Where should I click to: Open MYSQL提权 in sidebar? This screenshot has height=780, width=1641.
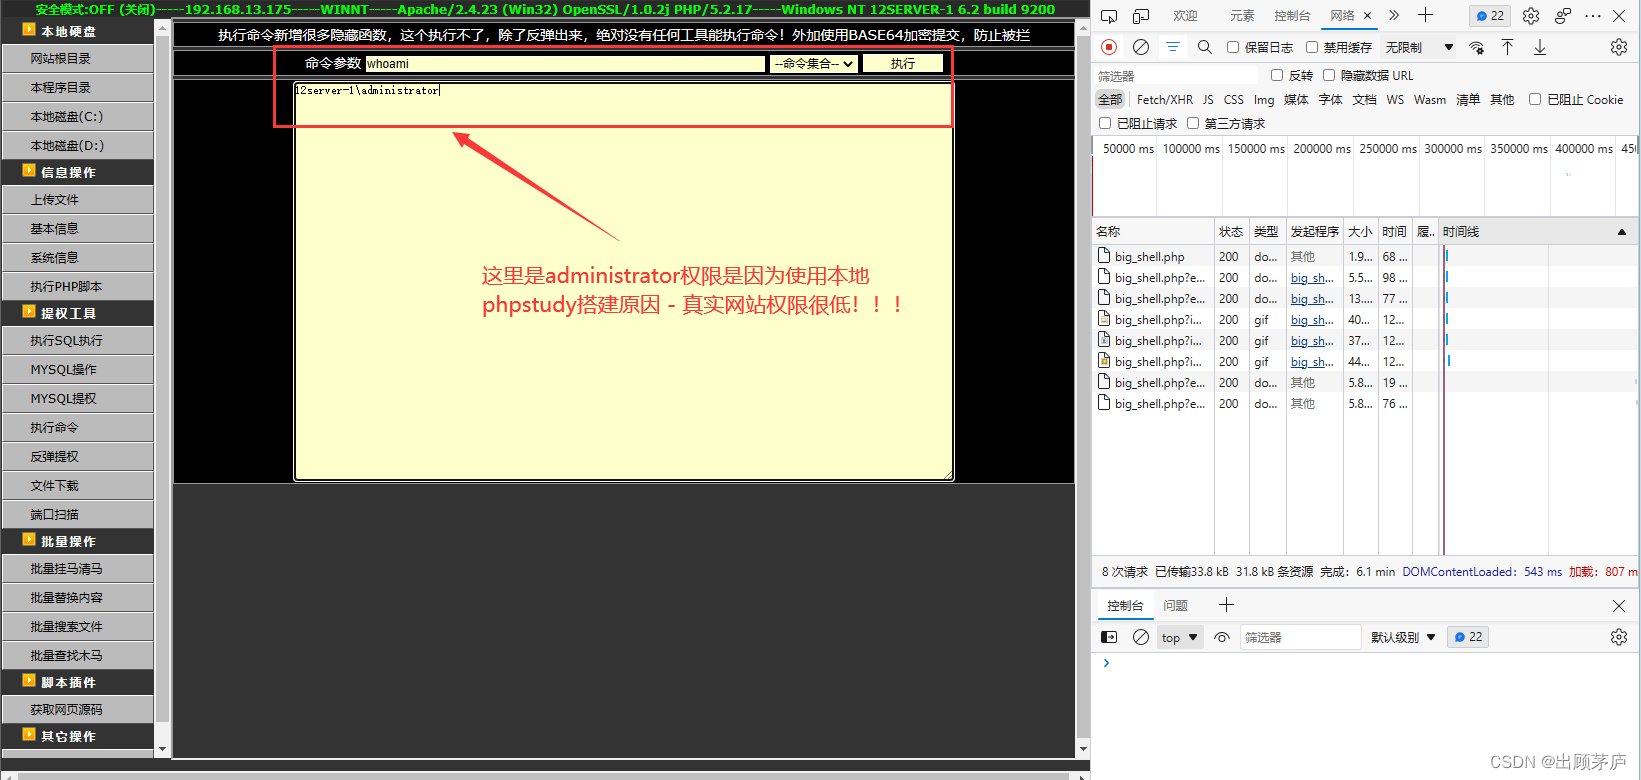coord(78,398)
